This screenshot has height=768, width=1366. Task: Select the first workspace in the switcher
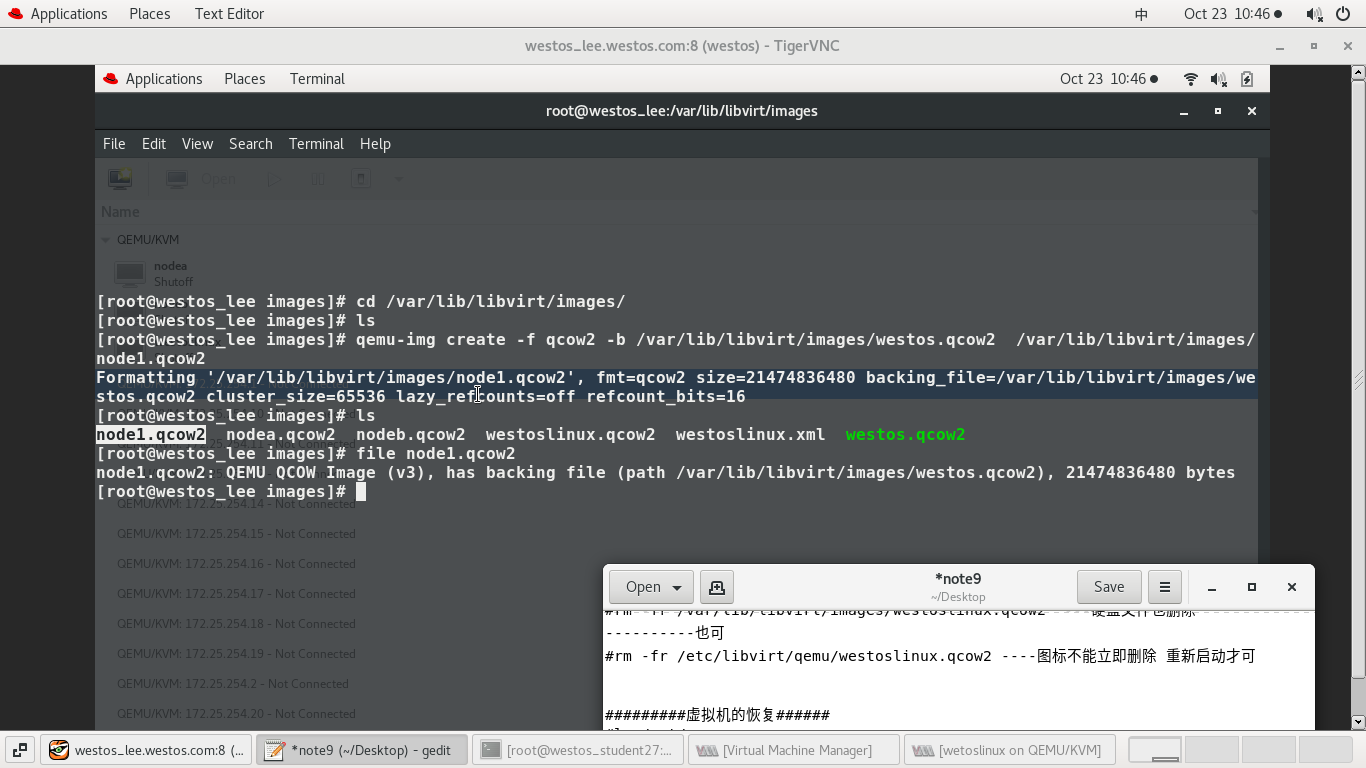point(1155,750)
